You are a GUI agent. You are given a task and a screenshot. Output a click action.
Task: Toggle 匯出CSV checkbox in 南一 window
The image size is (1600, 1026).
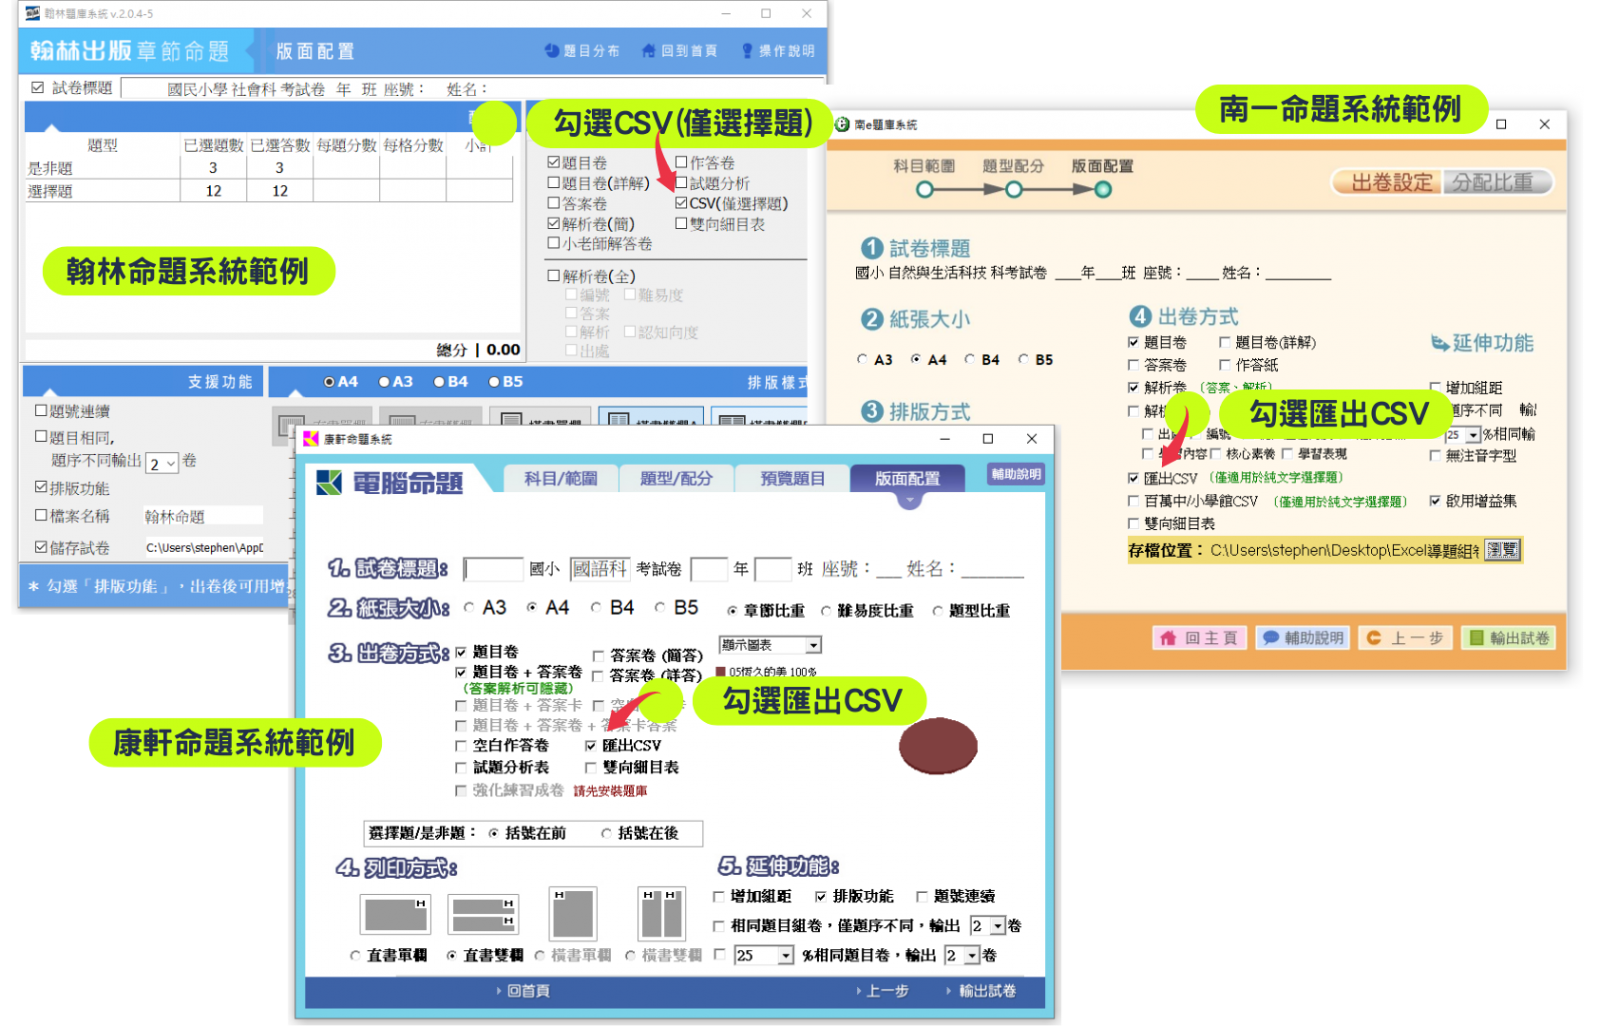coord(1133,479)
